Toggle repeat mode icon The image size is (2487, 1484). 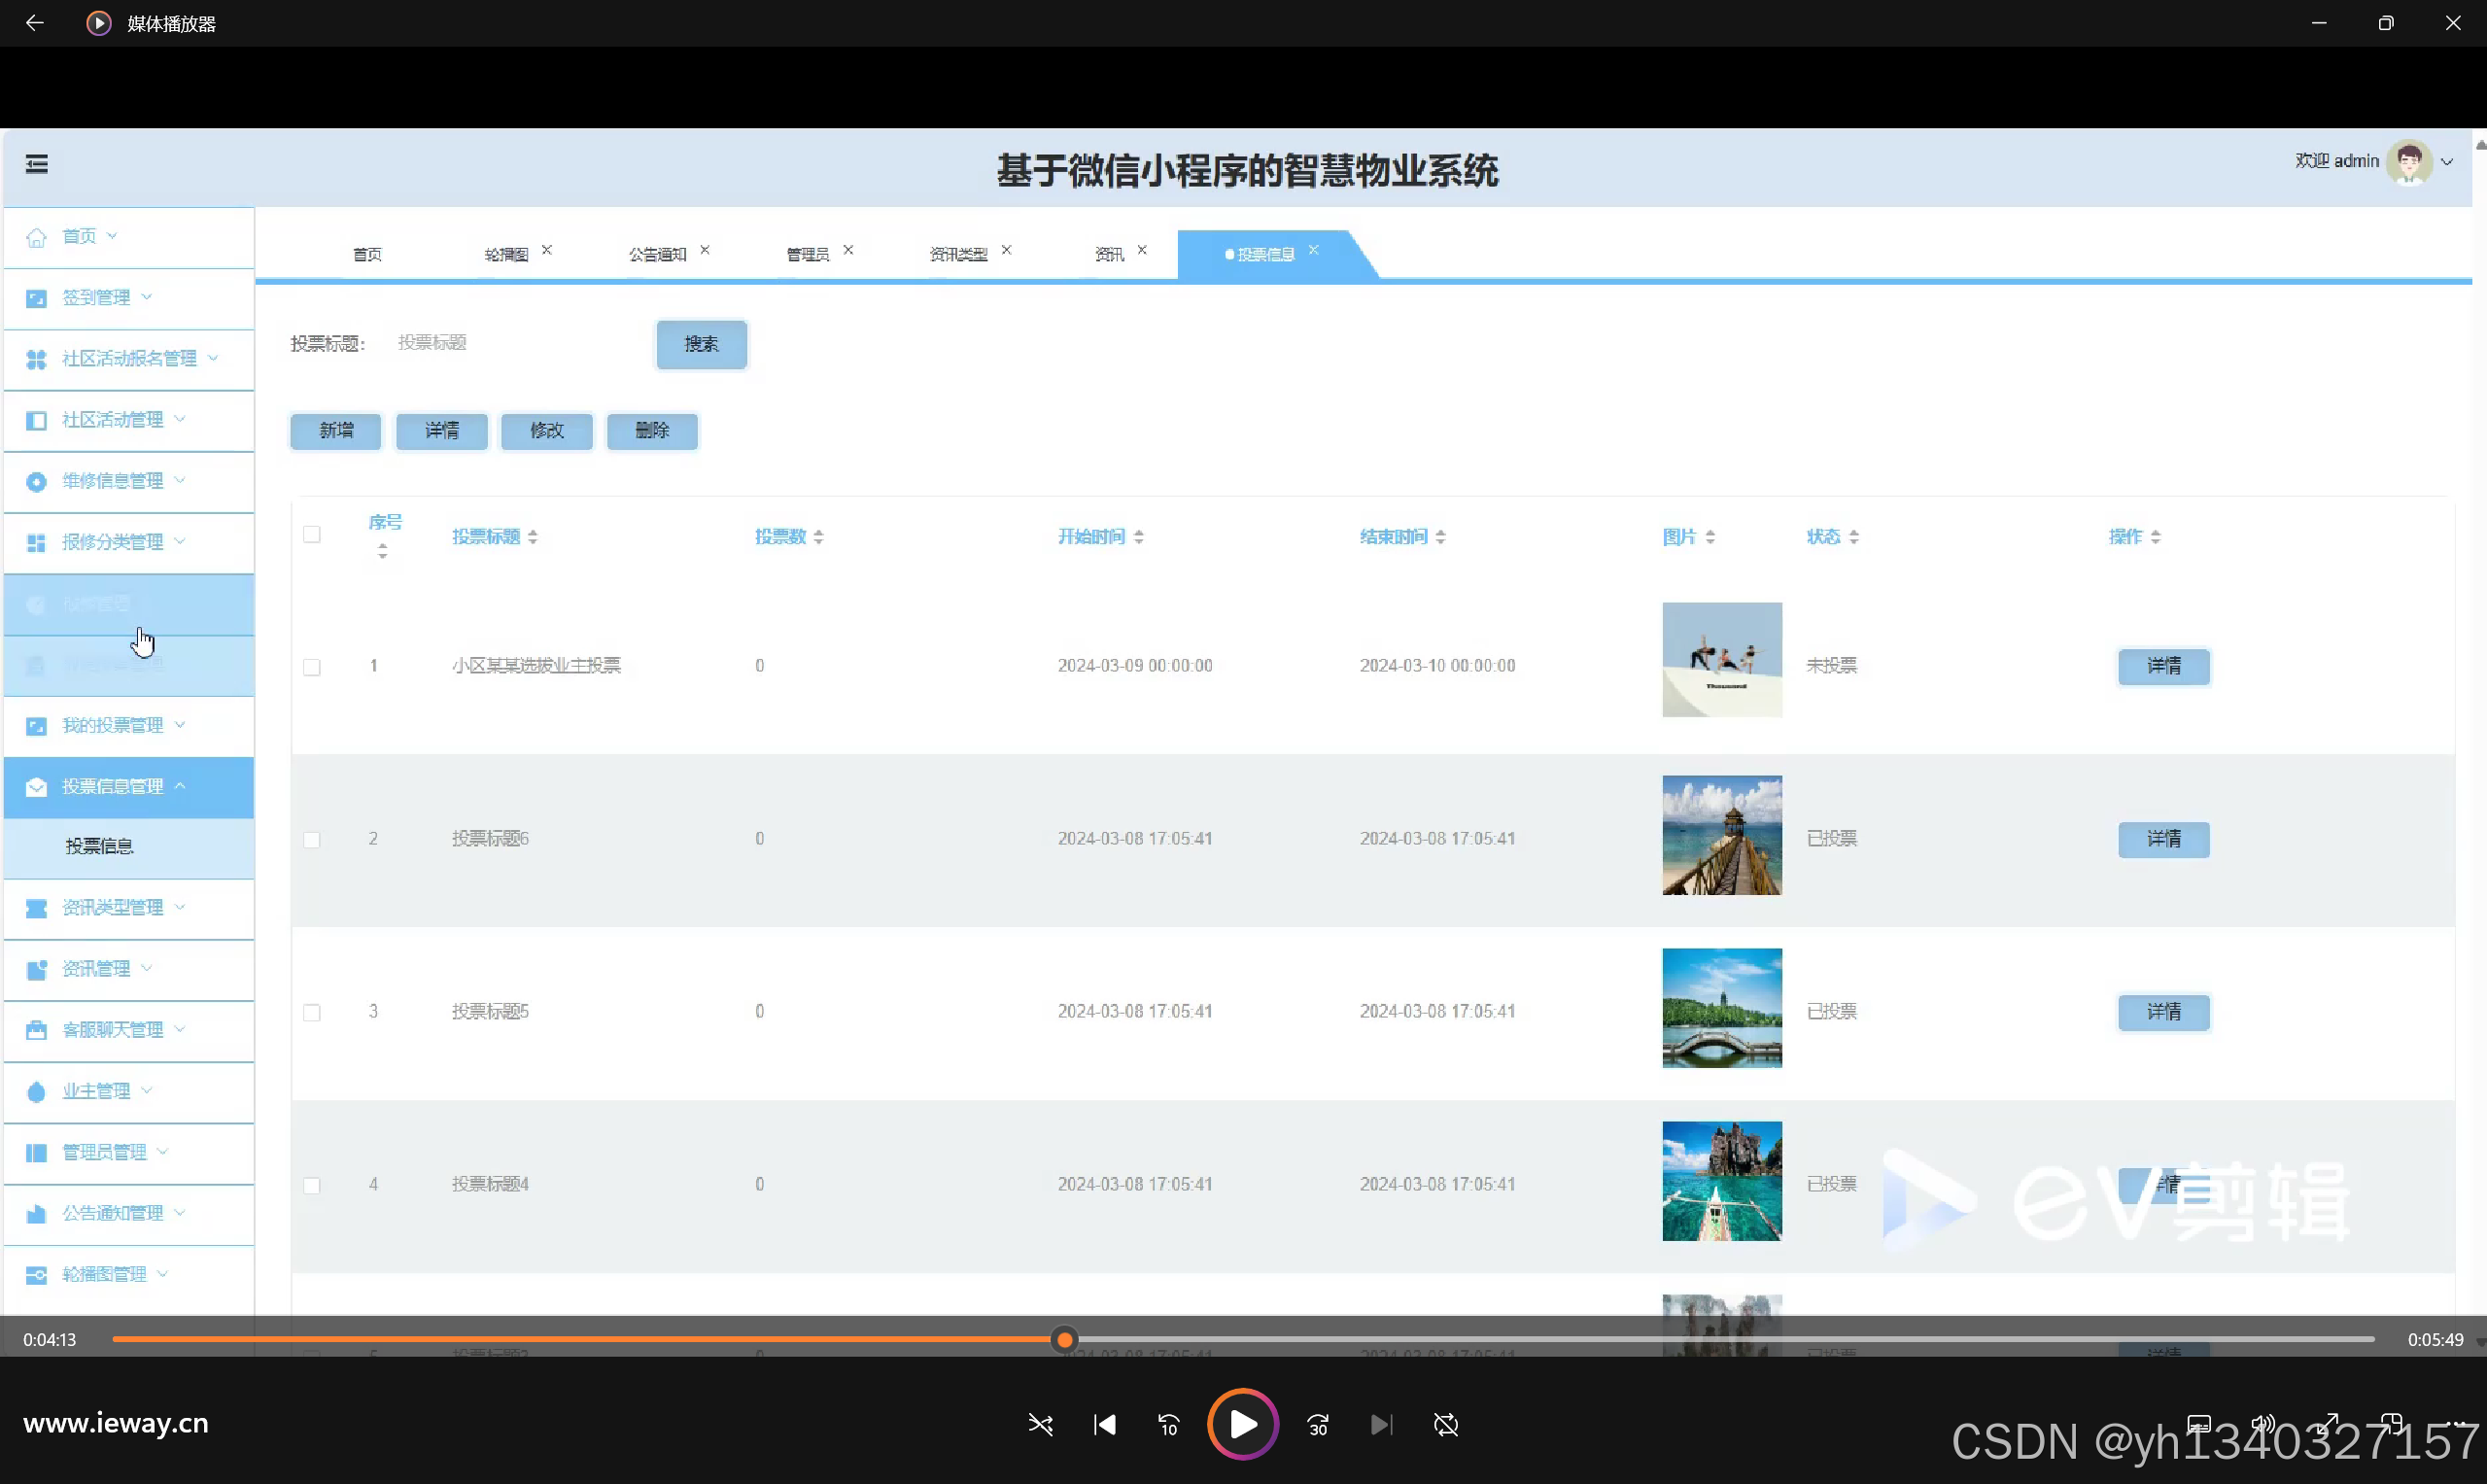1445,1424
